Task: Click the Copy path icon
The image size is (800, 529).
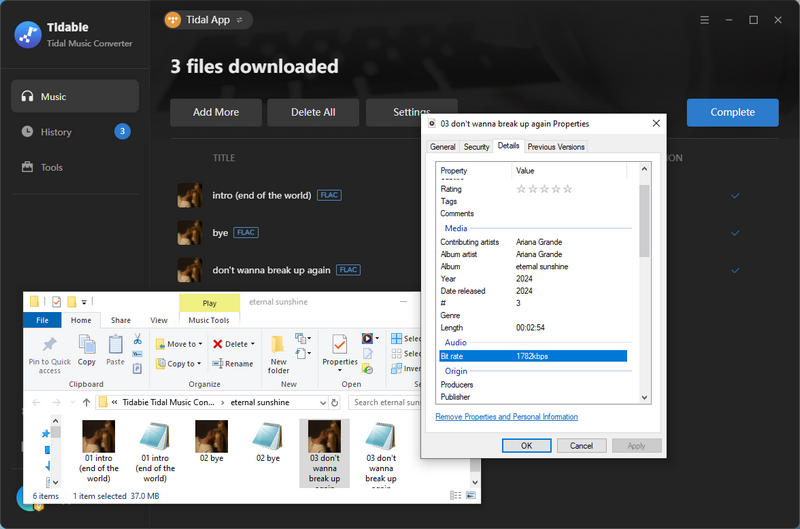Action: 137,354
